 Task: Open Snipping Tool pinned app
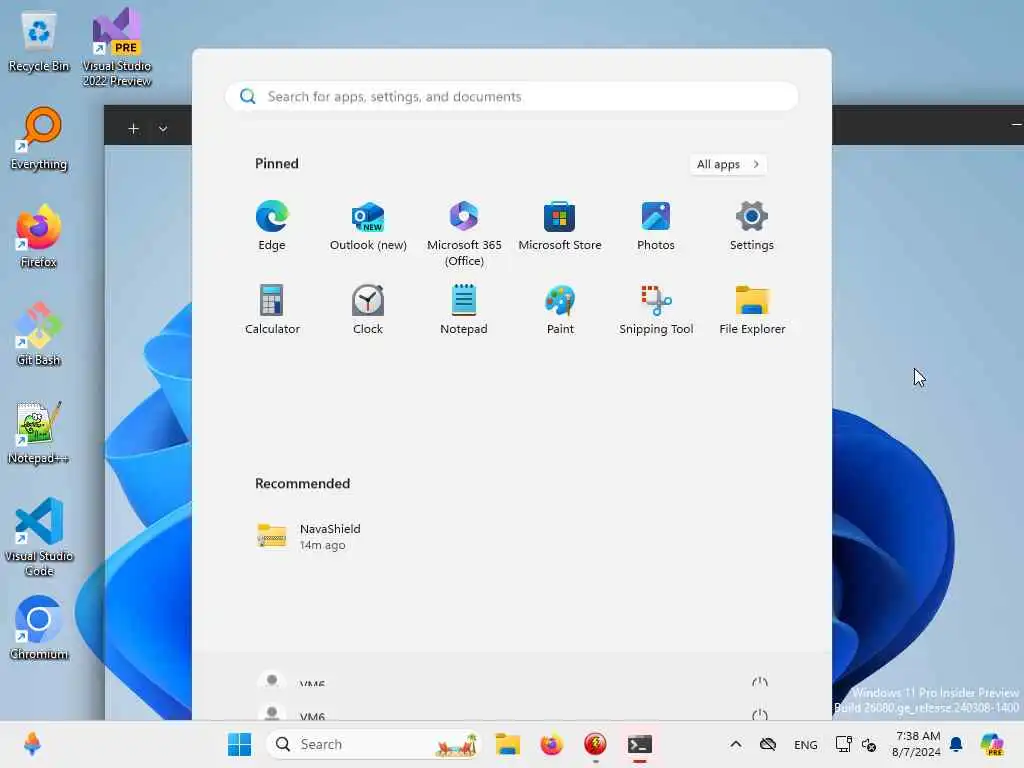656,310
